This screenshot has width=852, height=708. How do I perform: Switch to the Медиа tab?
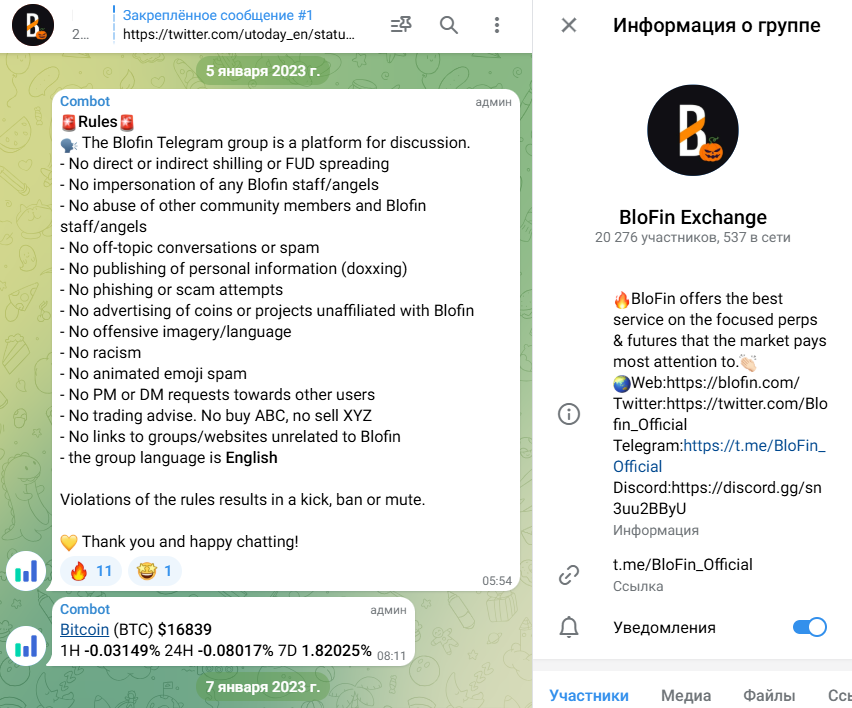(686, 695)
